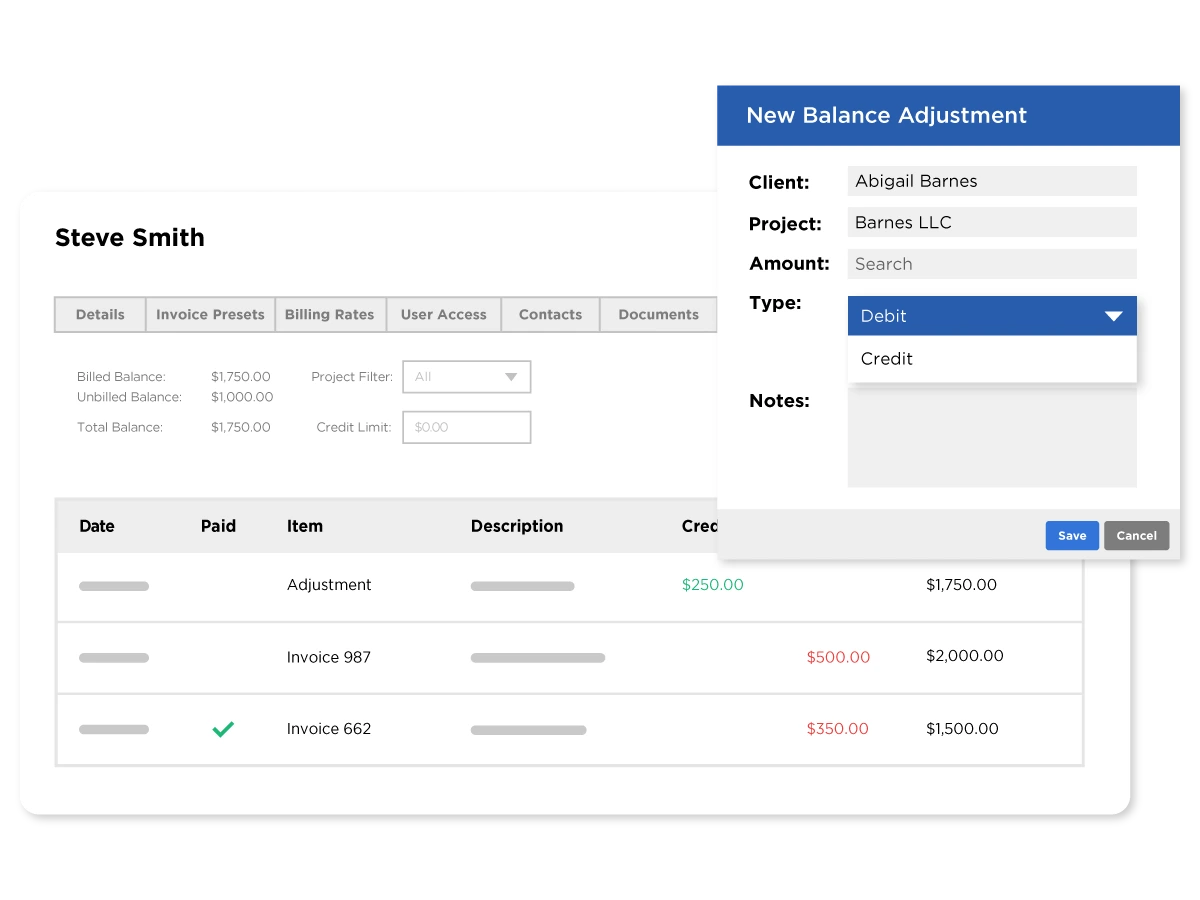Viewport: 1200px width, 900px height.
Task: Focus the Amount search field
Action: click(x=992, y=264)
